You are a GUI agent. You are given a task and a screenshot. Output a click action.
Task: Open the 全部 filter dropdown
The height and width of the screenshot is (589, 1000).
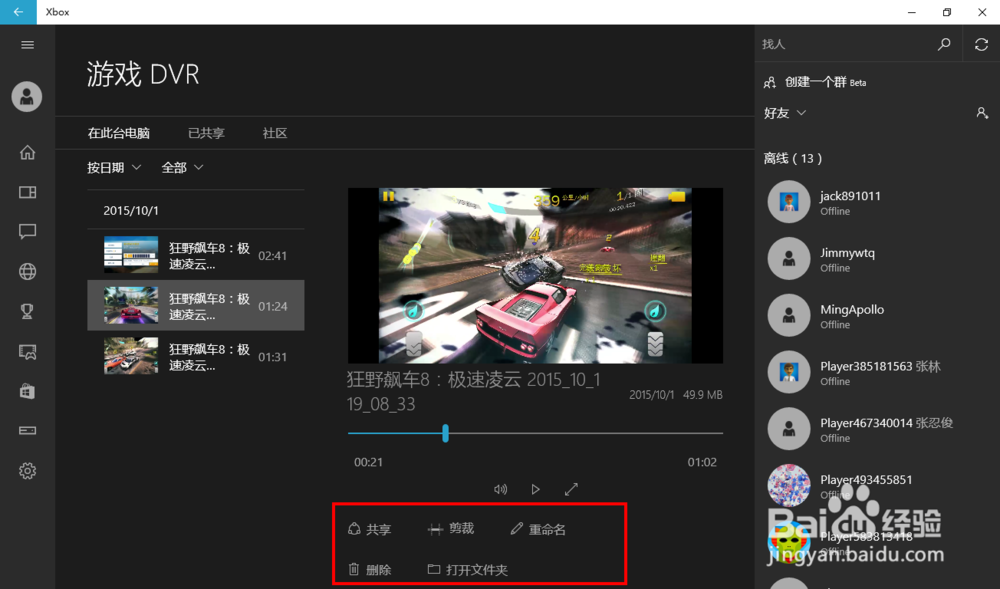click(180, 167)
